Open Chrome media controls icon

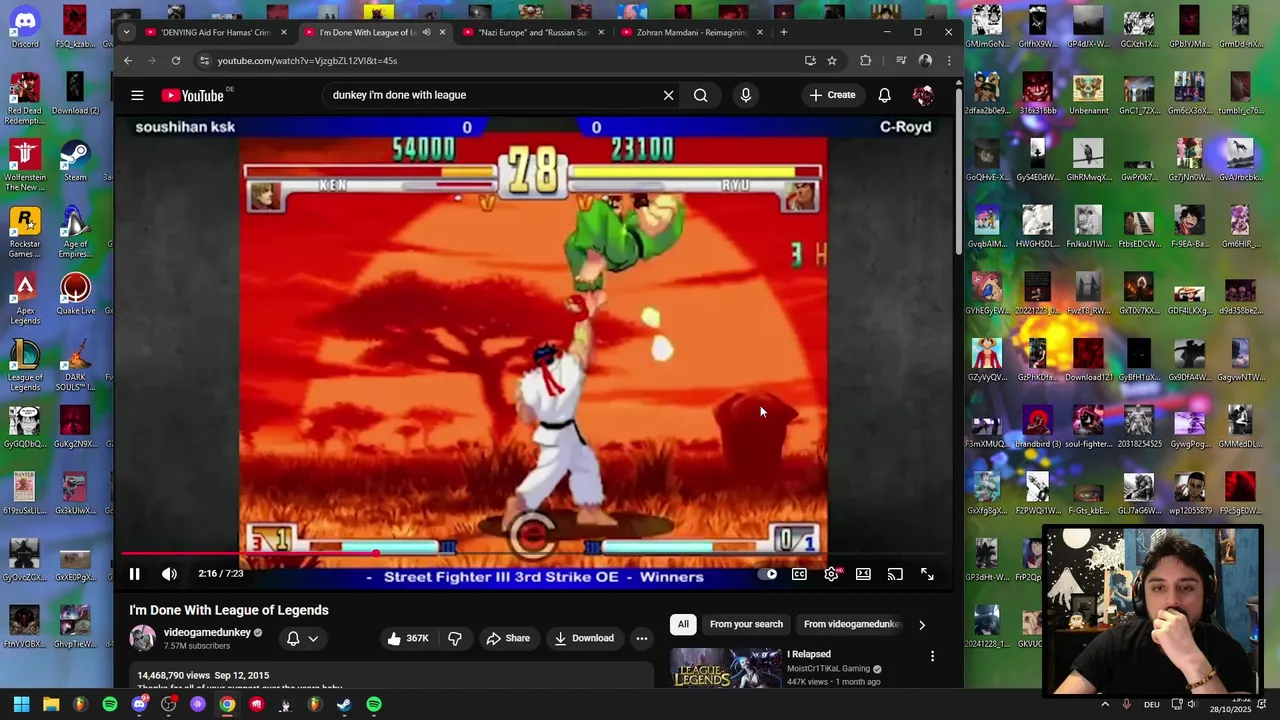[x=900, y=61]
